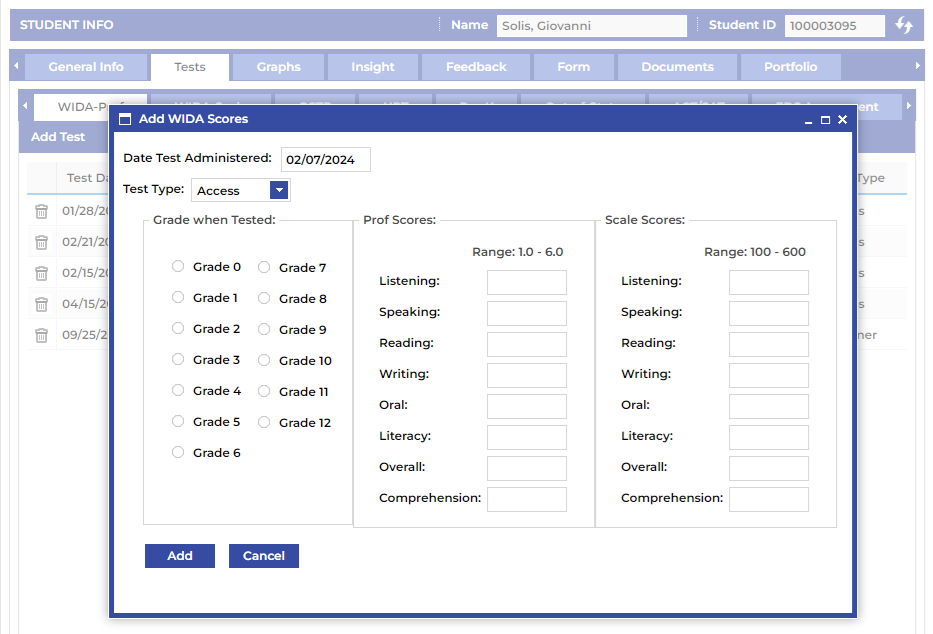Click Prof Scores Speaking field
The width and height of the screenshot is (933, 634).
pyautogui.click(x=527, y=313)
